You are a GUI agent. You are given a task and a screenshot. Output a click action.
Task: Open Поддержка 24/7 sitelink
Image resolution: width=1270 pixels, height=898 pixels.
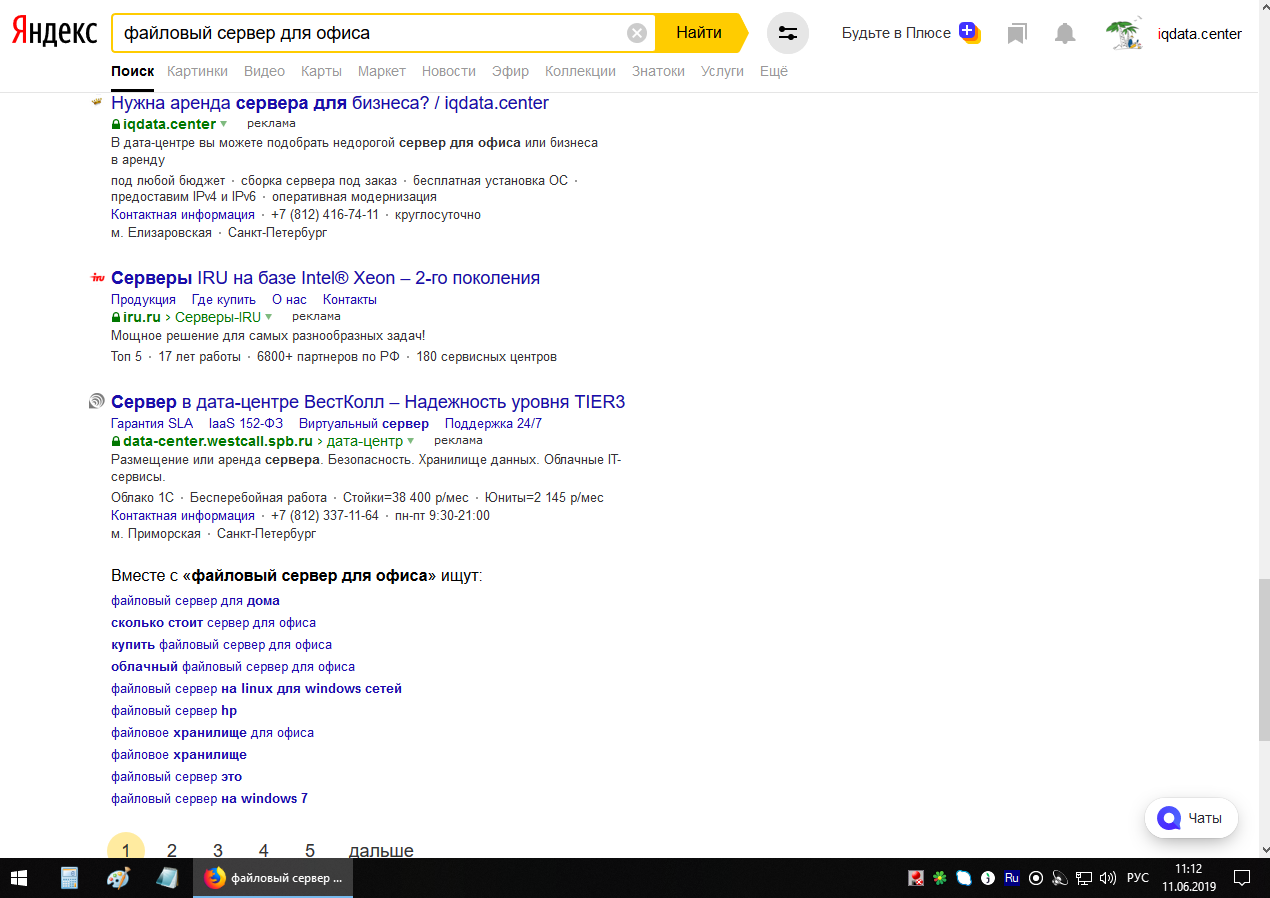pos(493,423)
